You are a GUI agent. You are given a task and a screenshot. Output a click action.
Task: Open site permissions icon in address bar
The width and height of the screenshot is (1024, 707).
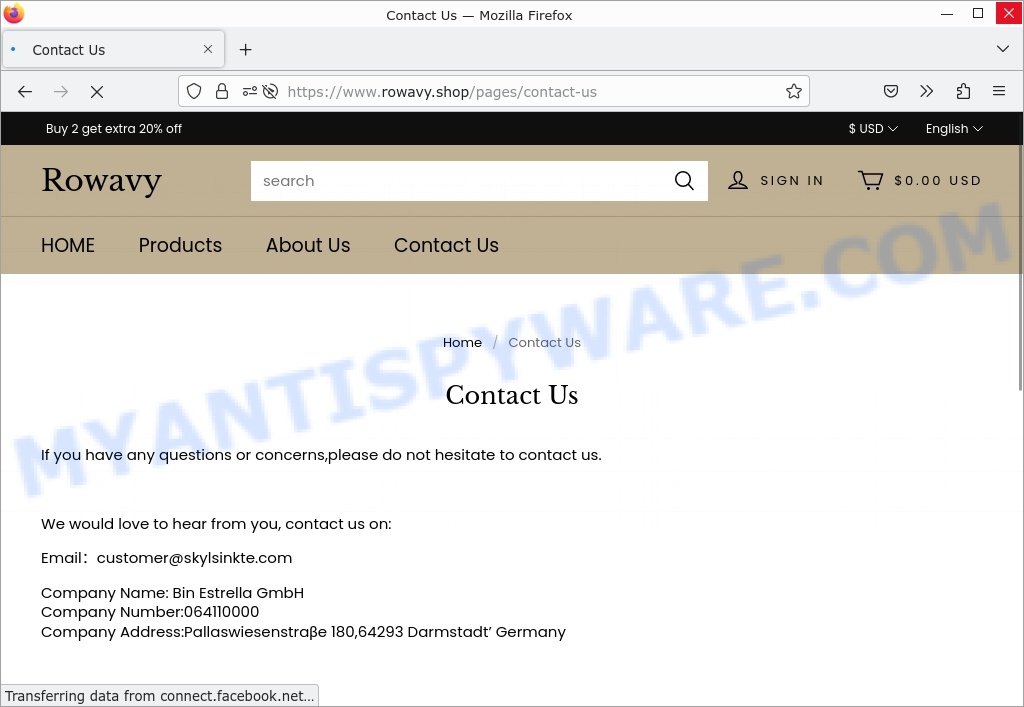tap(249, 91)
